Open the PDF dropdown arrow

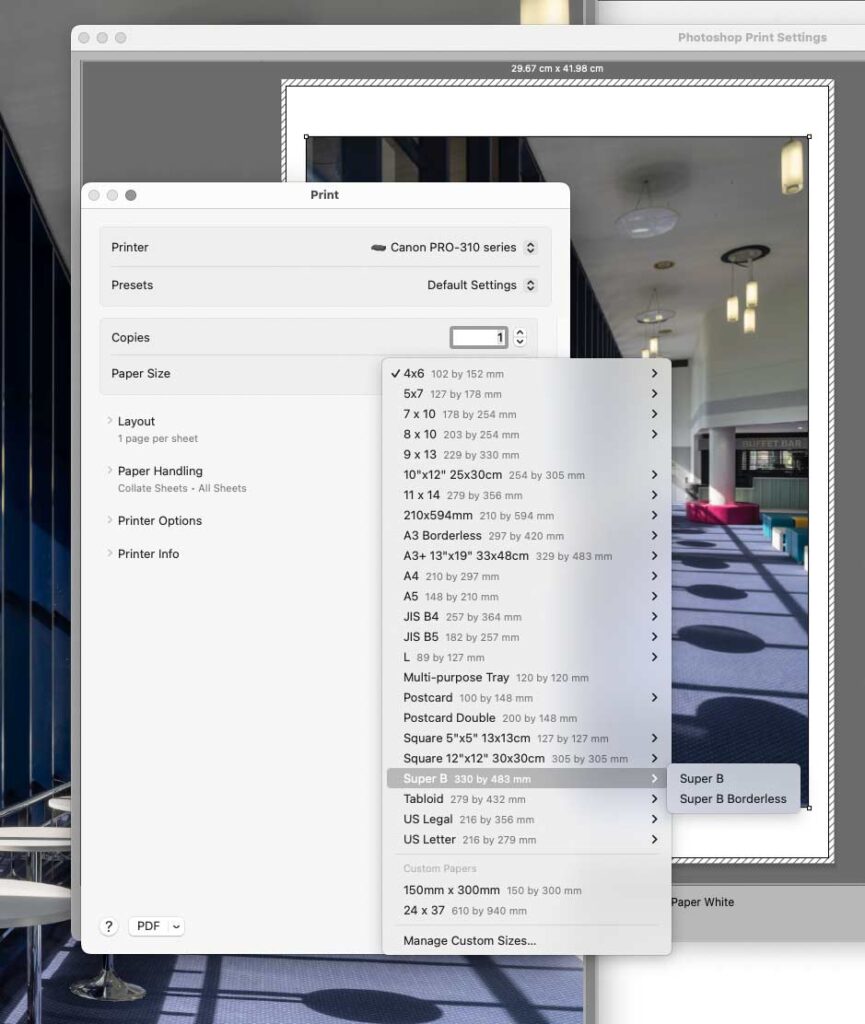pyautogui.click(x=176, y=926)
